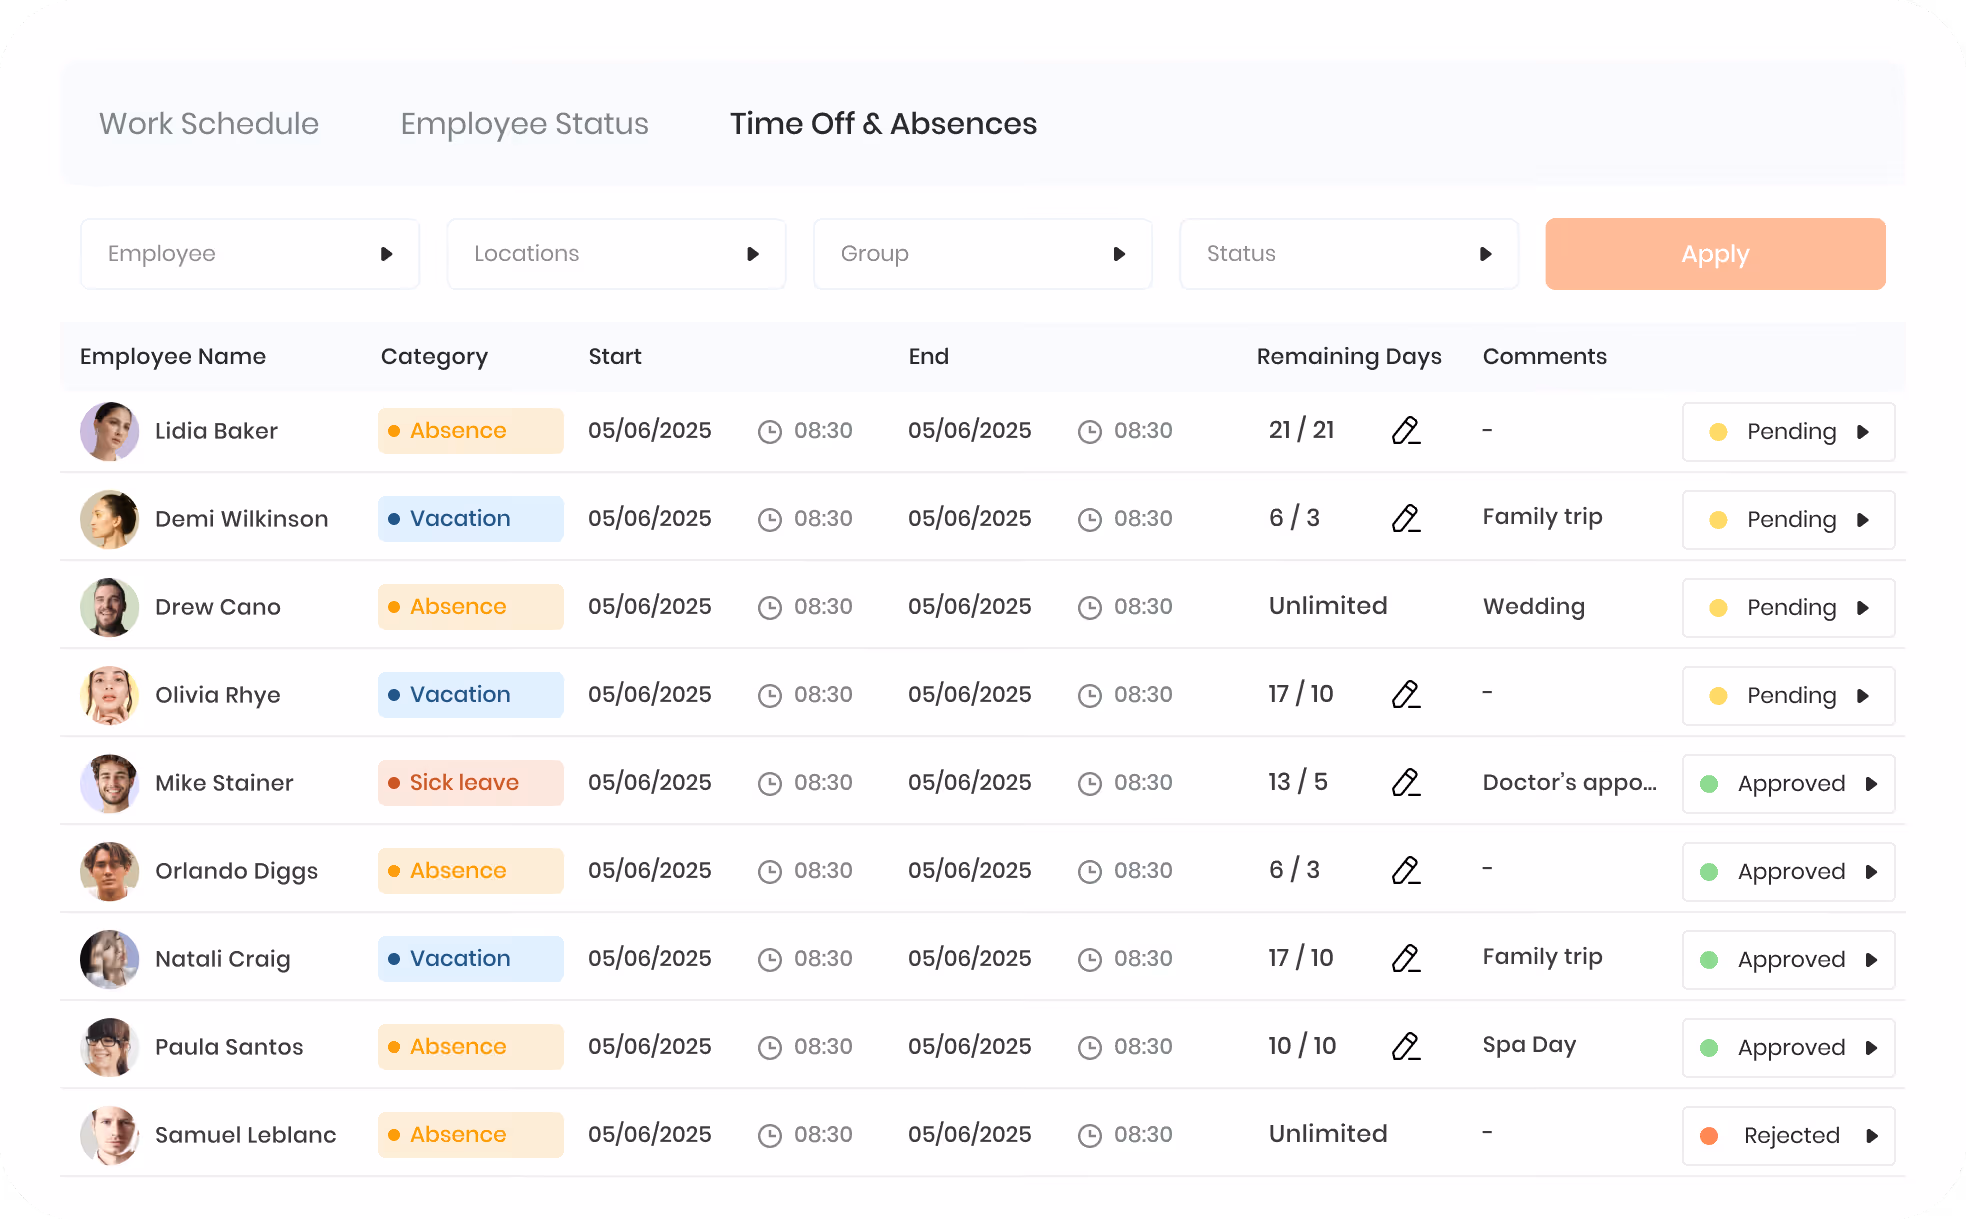This screenshot has width=1966, height=1220.
Task: Change Olivia Rhye's Pending status
Action: point(1788,696)
